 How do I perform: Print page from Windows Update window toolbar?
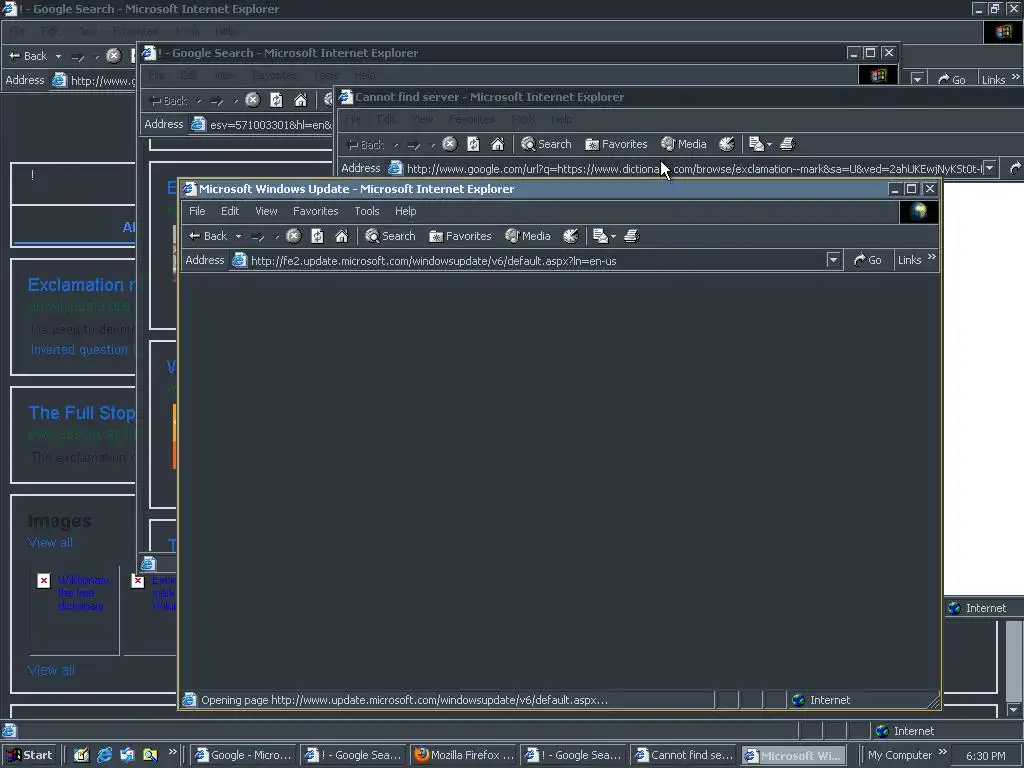click(x=632, y=236)
